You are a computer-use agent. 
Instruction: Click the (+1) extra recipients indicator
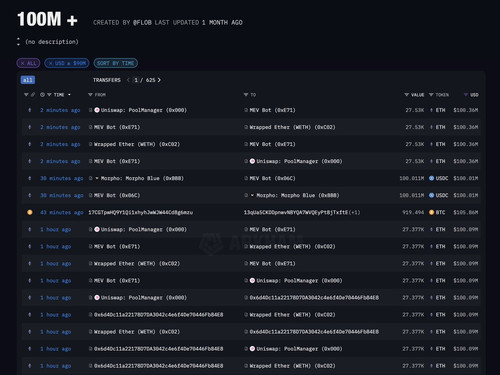click(354, 212)
